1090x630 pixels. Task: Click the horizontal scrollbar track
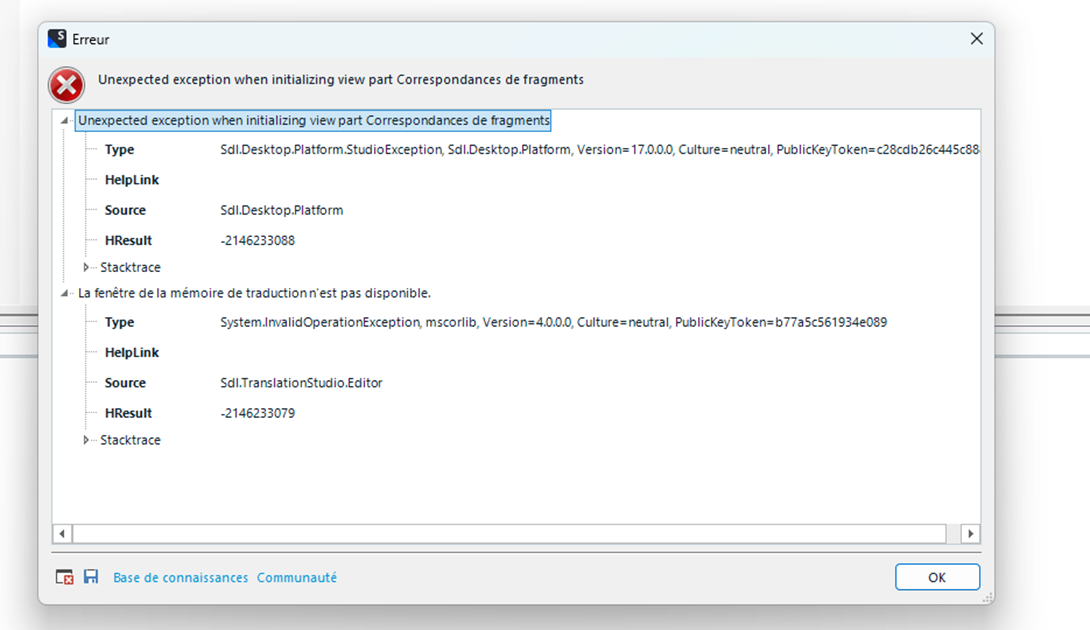[x=510, y=533]
